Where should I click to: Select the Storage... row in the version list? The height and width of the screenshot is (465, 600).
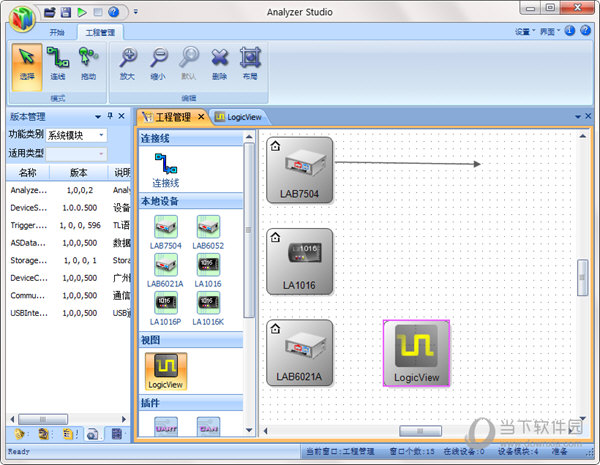tap(69, 261)
